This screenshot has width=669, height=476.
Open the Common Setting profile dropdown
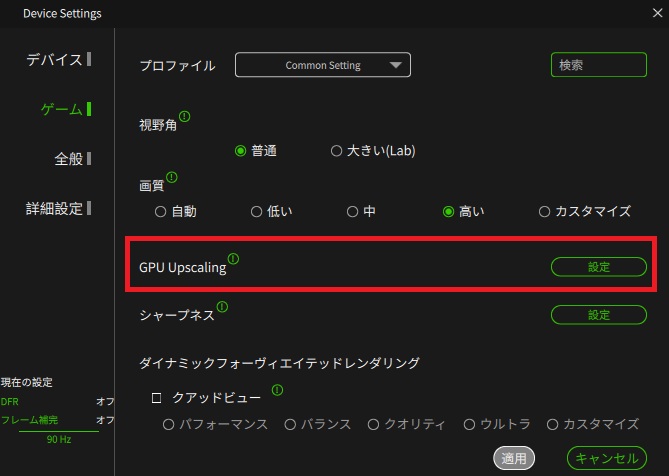(x=322, y=65)
